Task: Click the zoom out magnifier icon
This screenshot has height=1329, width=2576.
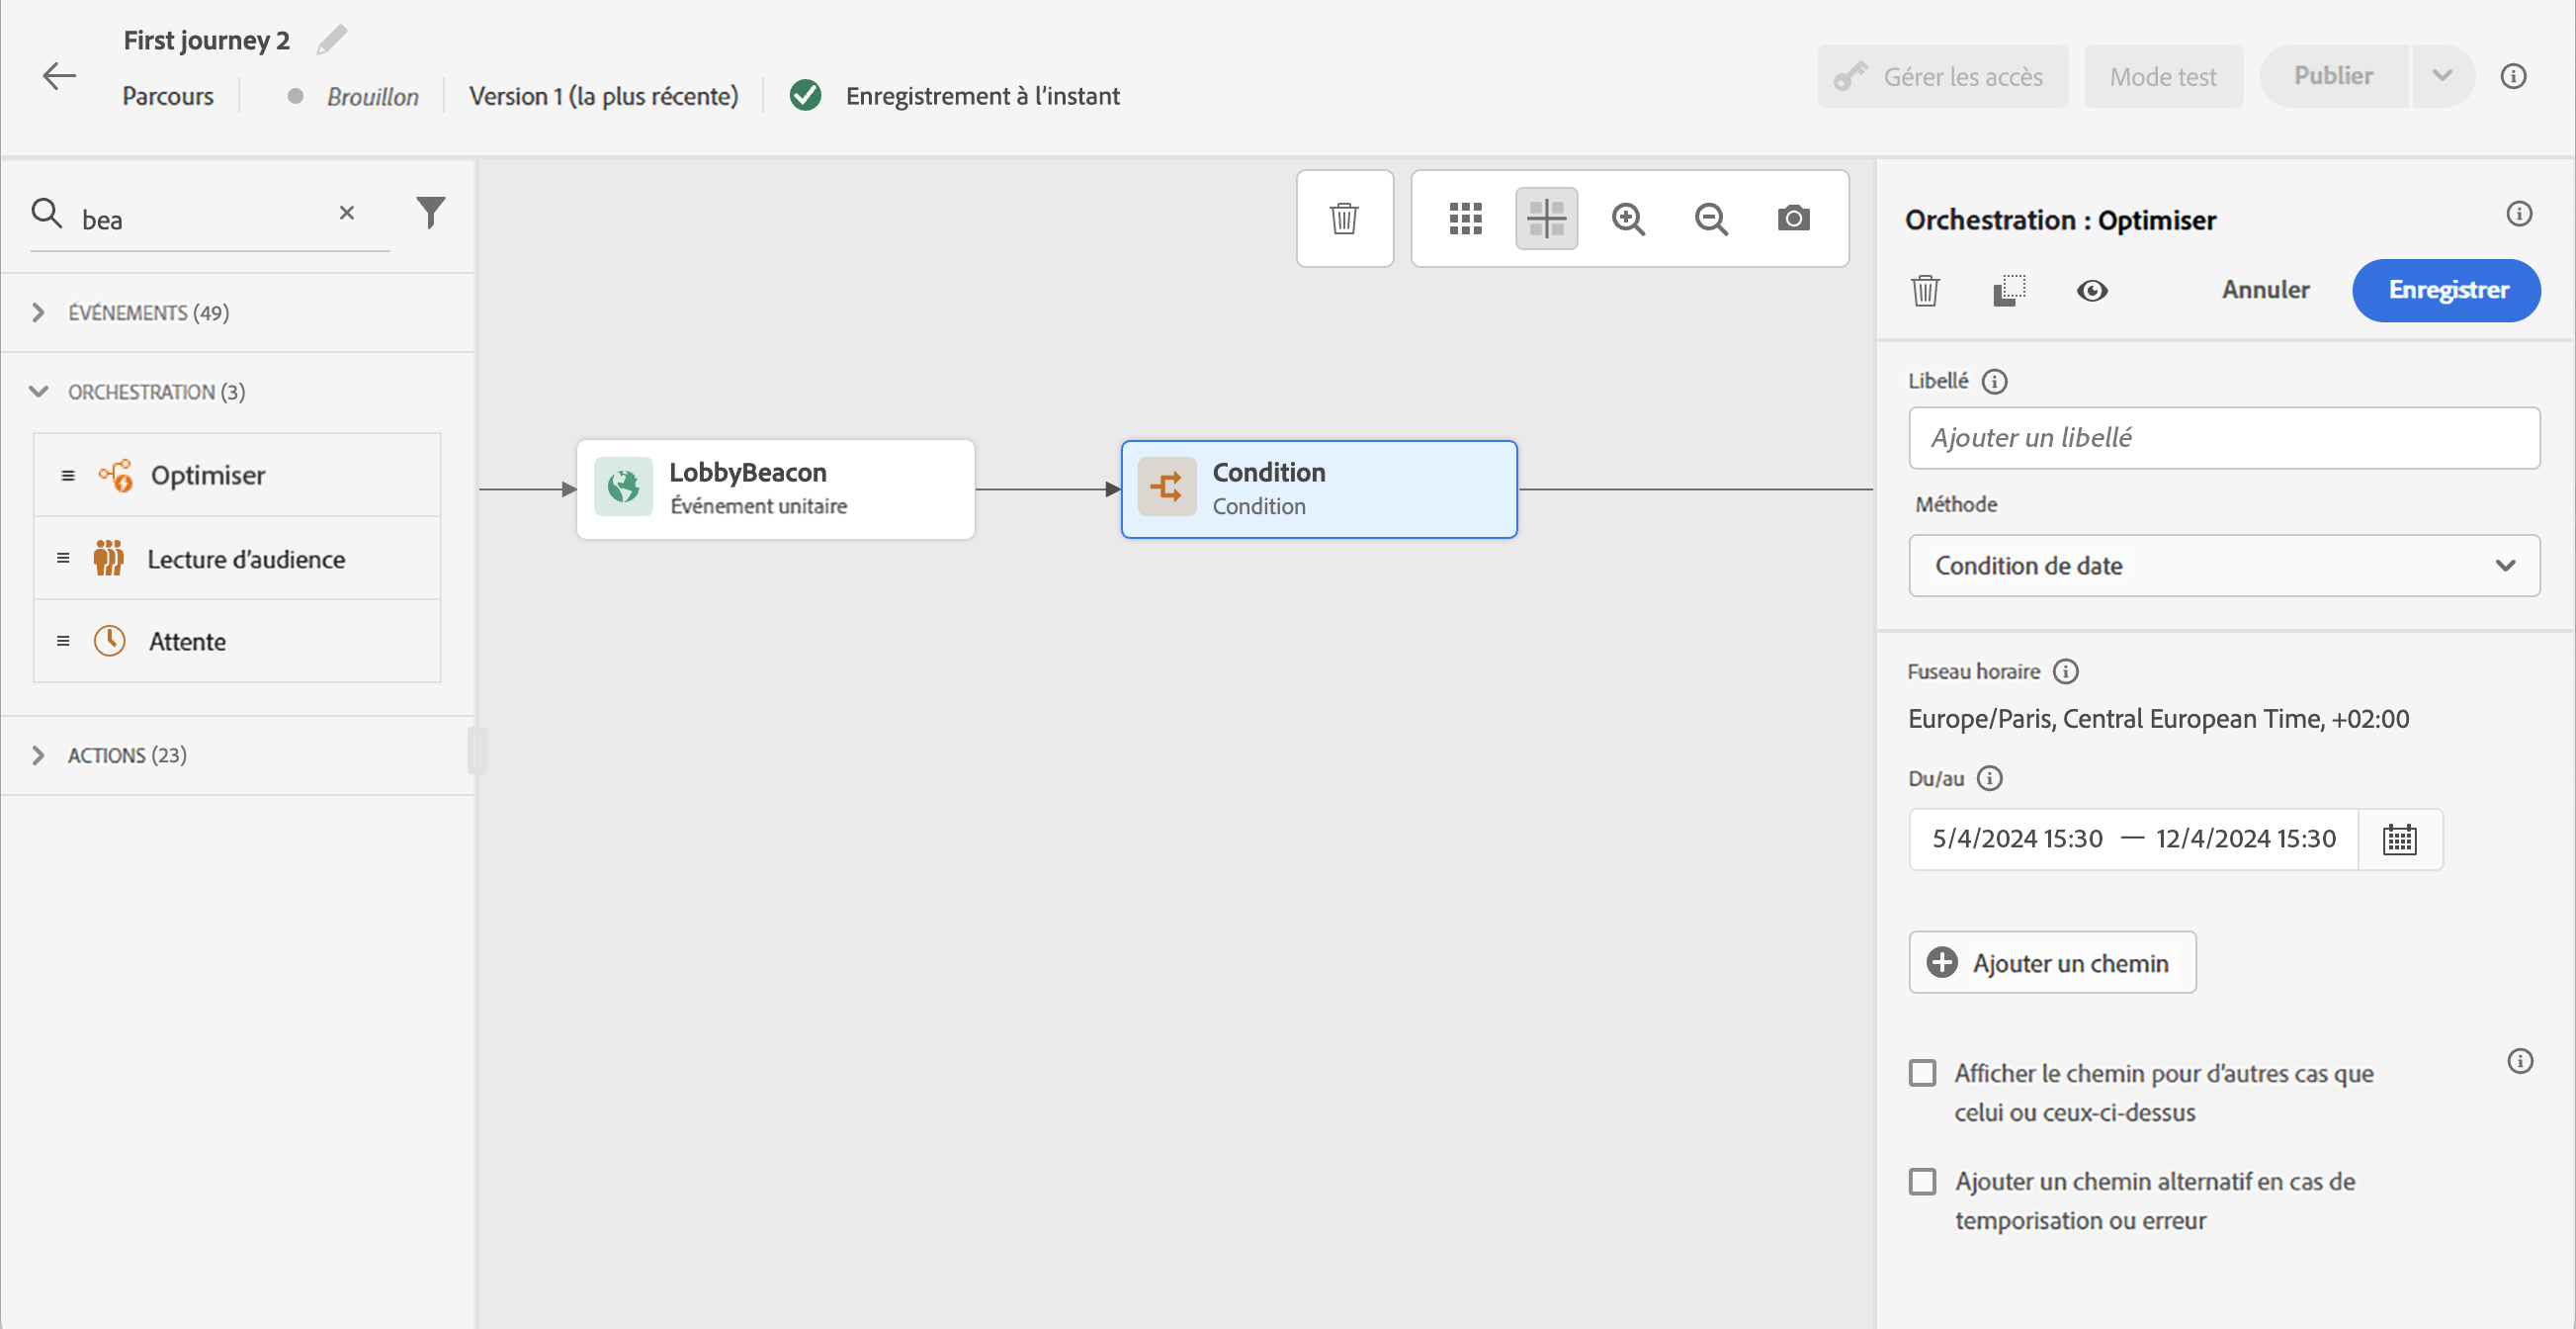Action: pyautogui.click(x=1711, y=218)
